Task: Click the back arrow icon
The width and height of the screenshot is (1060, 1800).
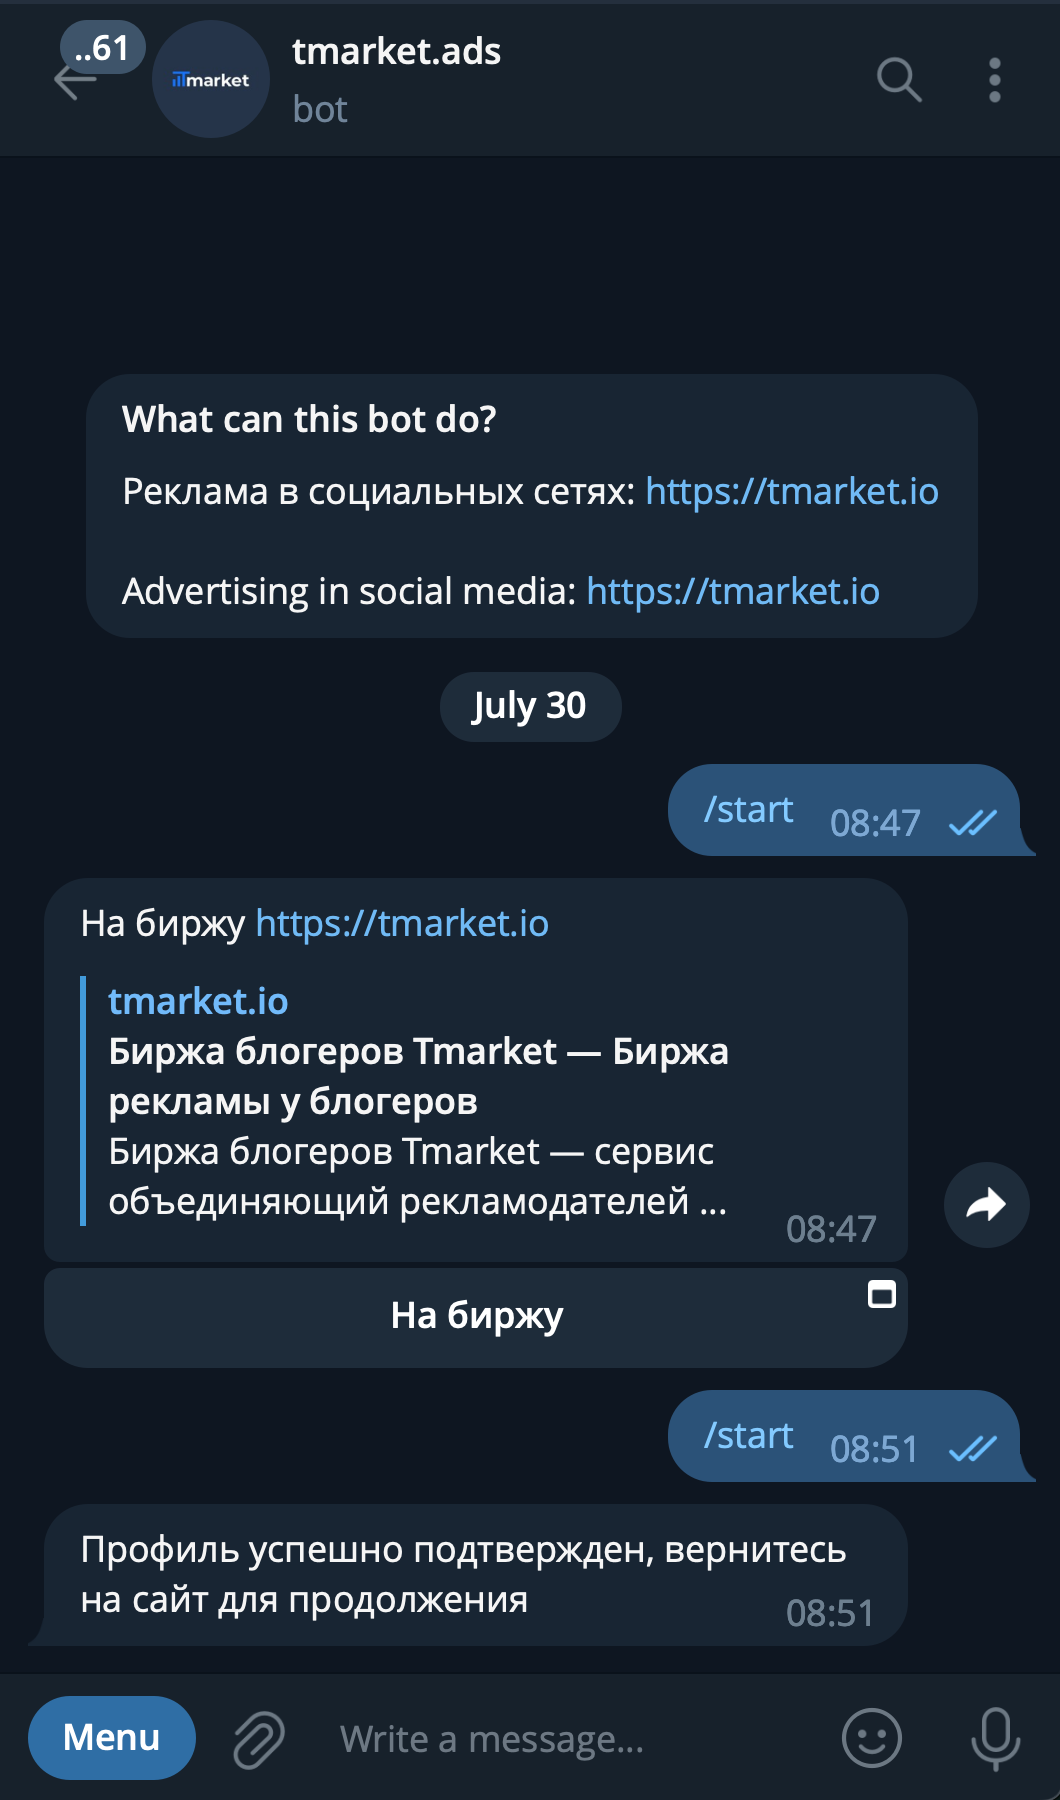Action: click(x=75, y=82)
